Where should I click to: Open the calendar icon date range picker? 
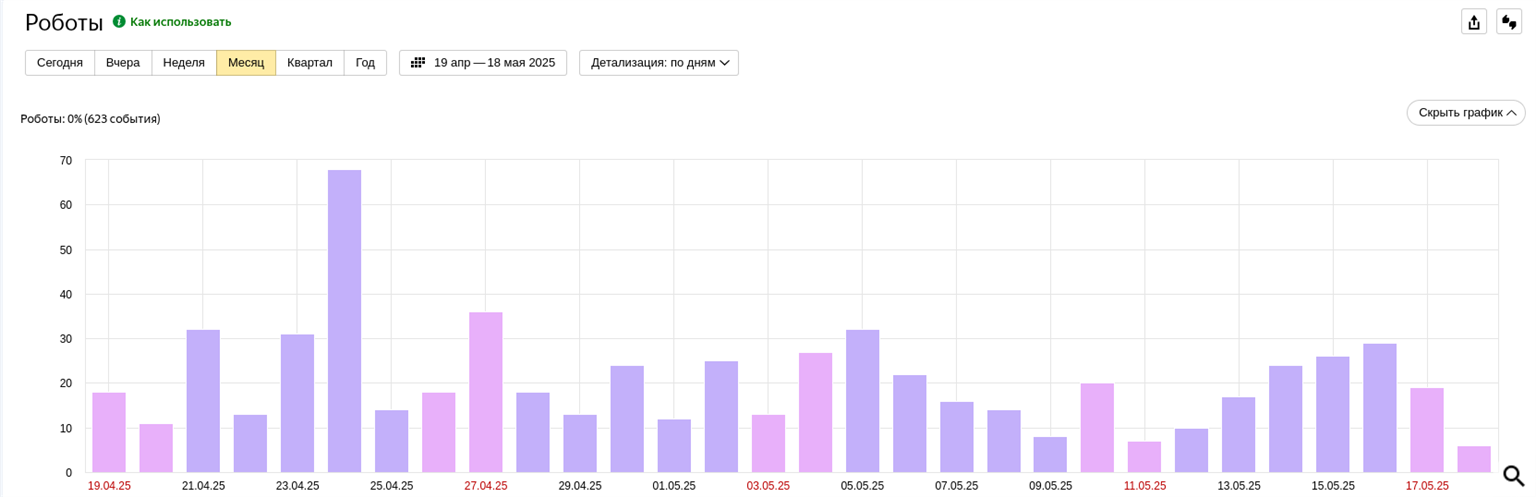tap(418, 63)
